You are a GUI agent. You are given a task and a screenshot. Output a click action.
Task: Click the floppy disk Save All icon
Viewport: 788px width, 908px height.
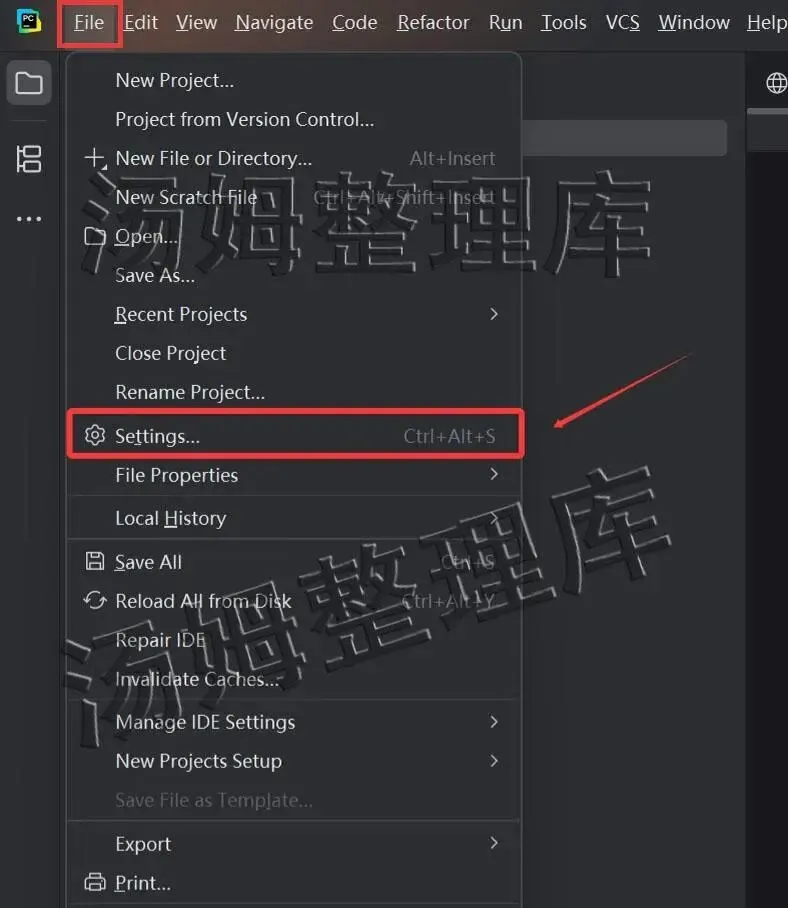click(95, 562)
